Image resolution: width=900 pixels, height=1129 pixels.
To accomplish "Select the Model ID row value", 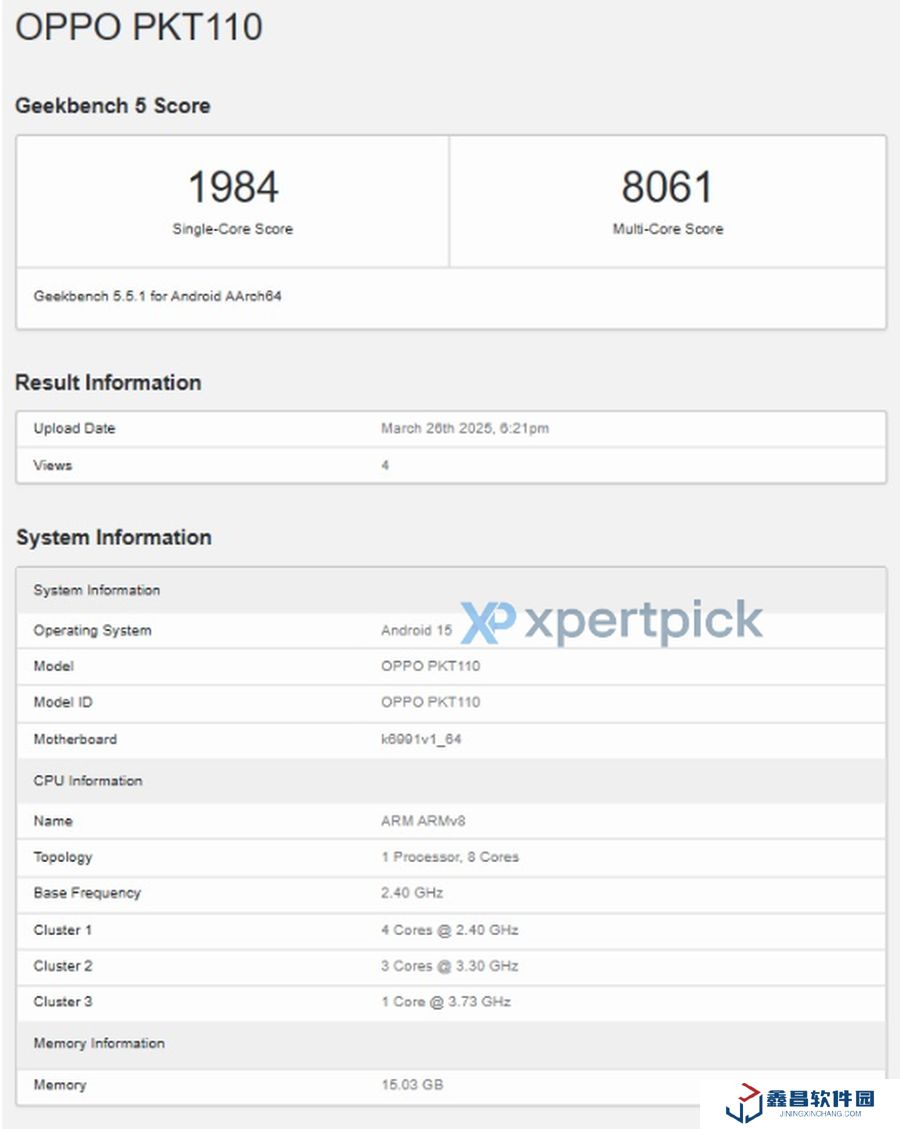I will (430, 702).
